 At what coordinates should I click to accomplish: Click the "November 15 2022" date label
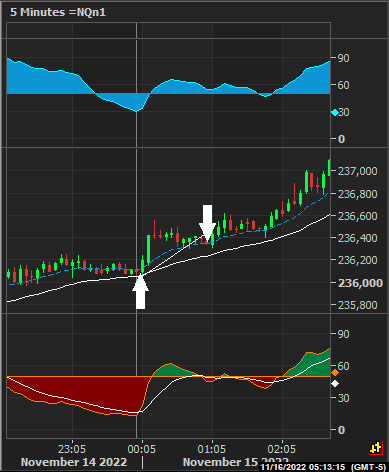pyautogui.click(x=236, y=462)
